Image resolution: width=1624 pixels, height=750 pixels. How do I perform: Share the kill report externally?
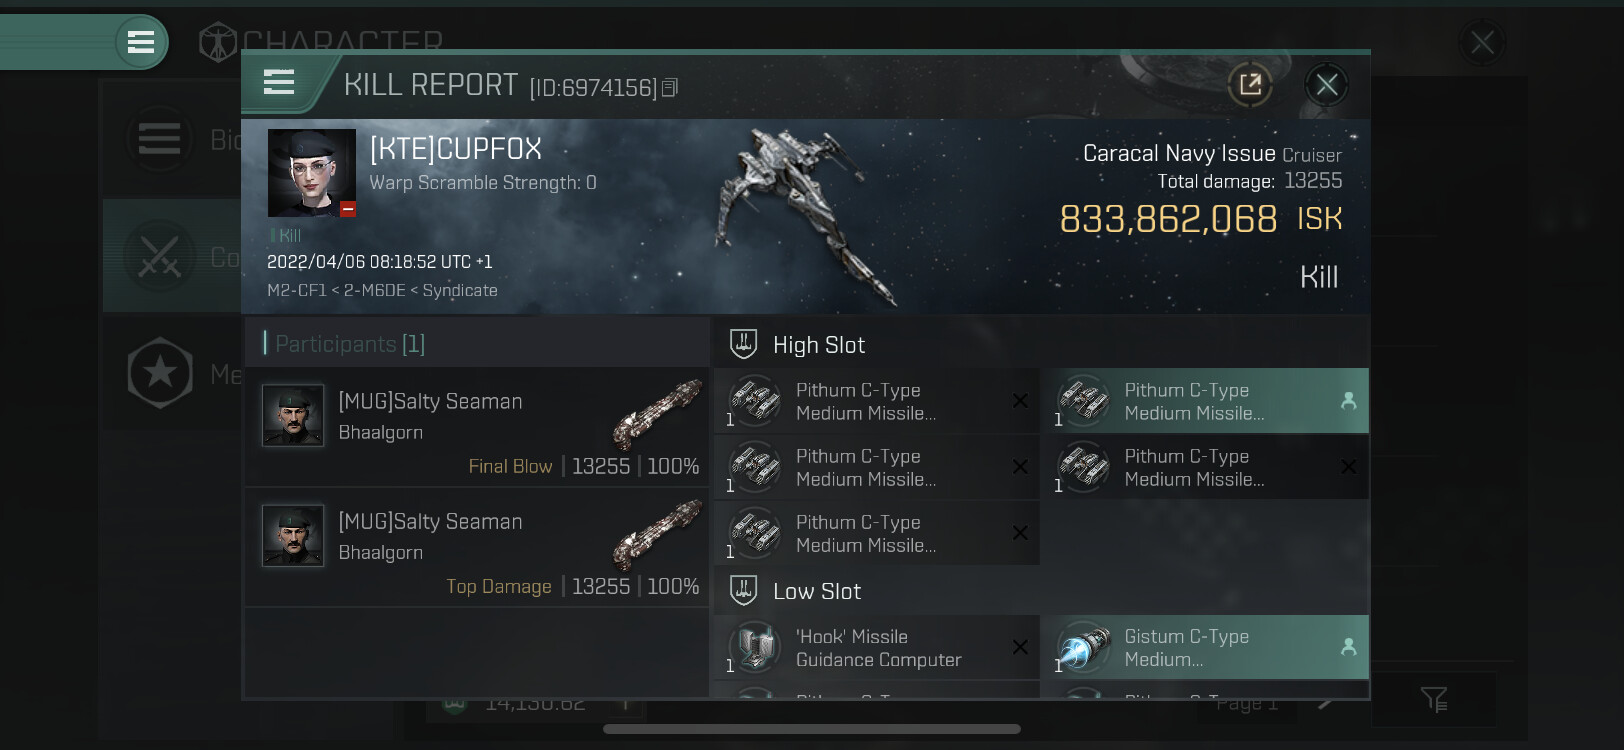(x=1250, y=85)
